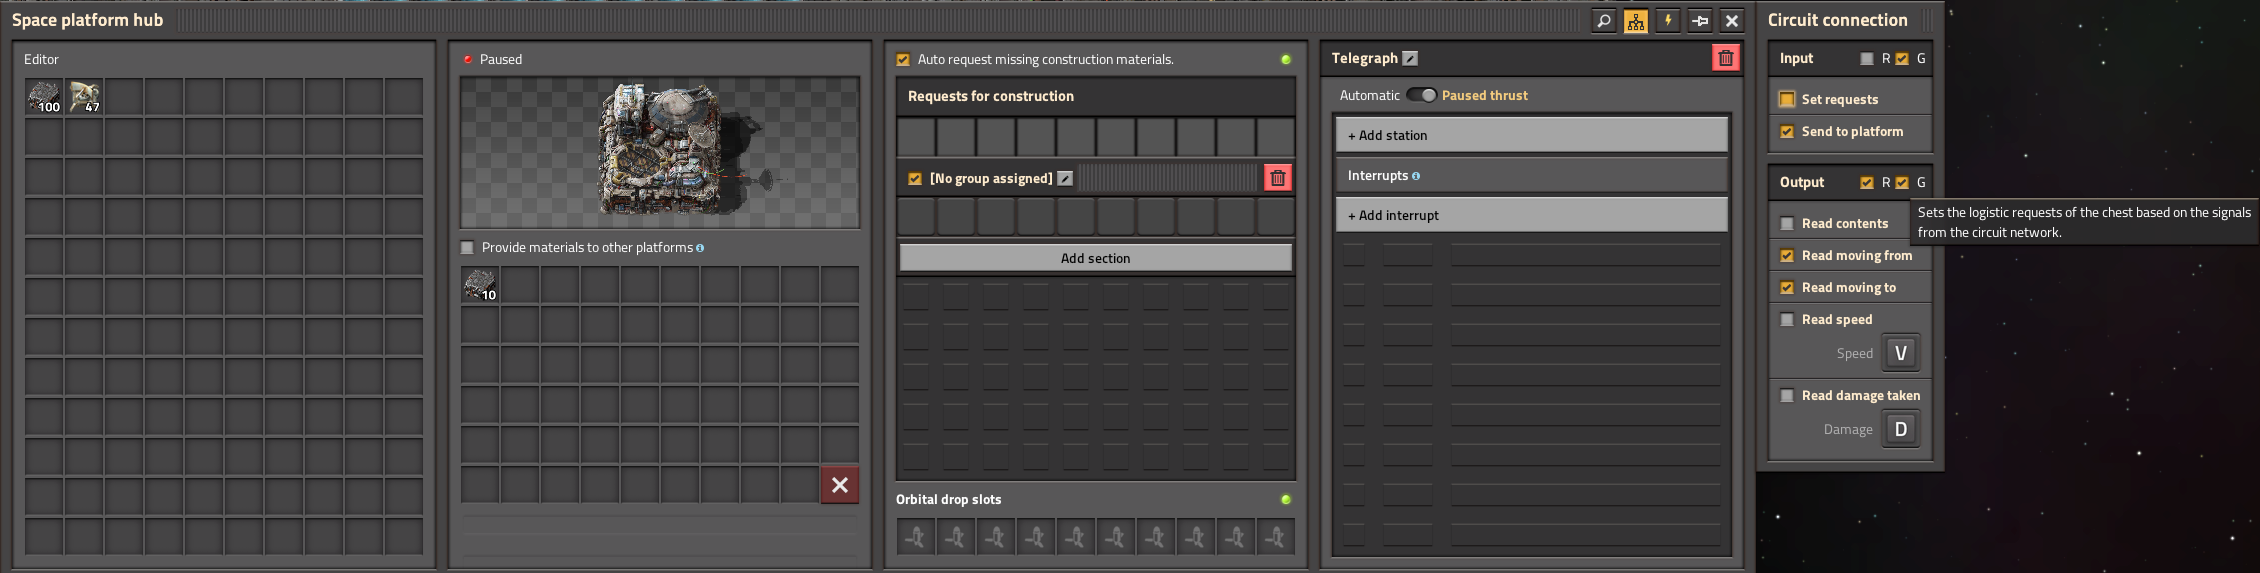
Task: Click the Add interrupt entry
Action: pos(1532,215)
